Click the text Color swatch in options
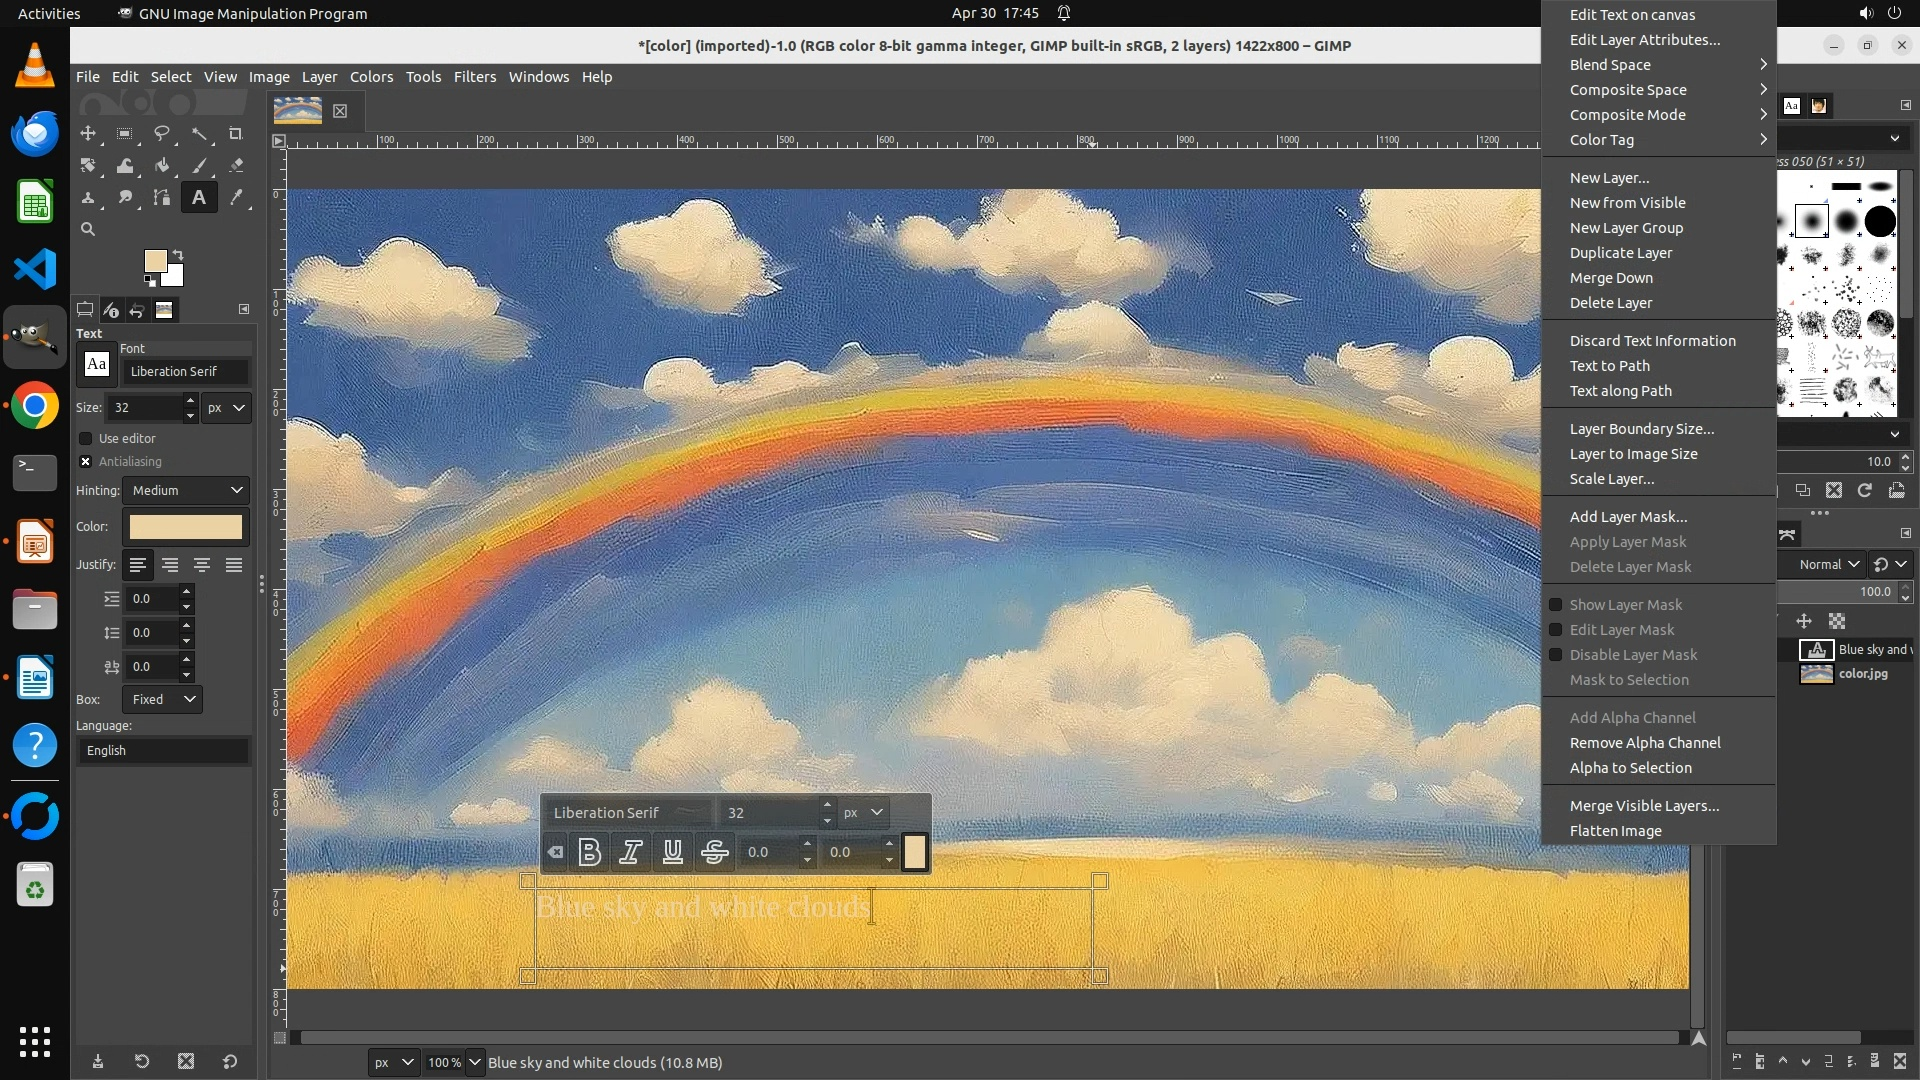The width and height of the screenshot is (1920, 1080). pyautogui.click(x=186, y=527)
